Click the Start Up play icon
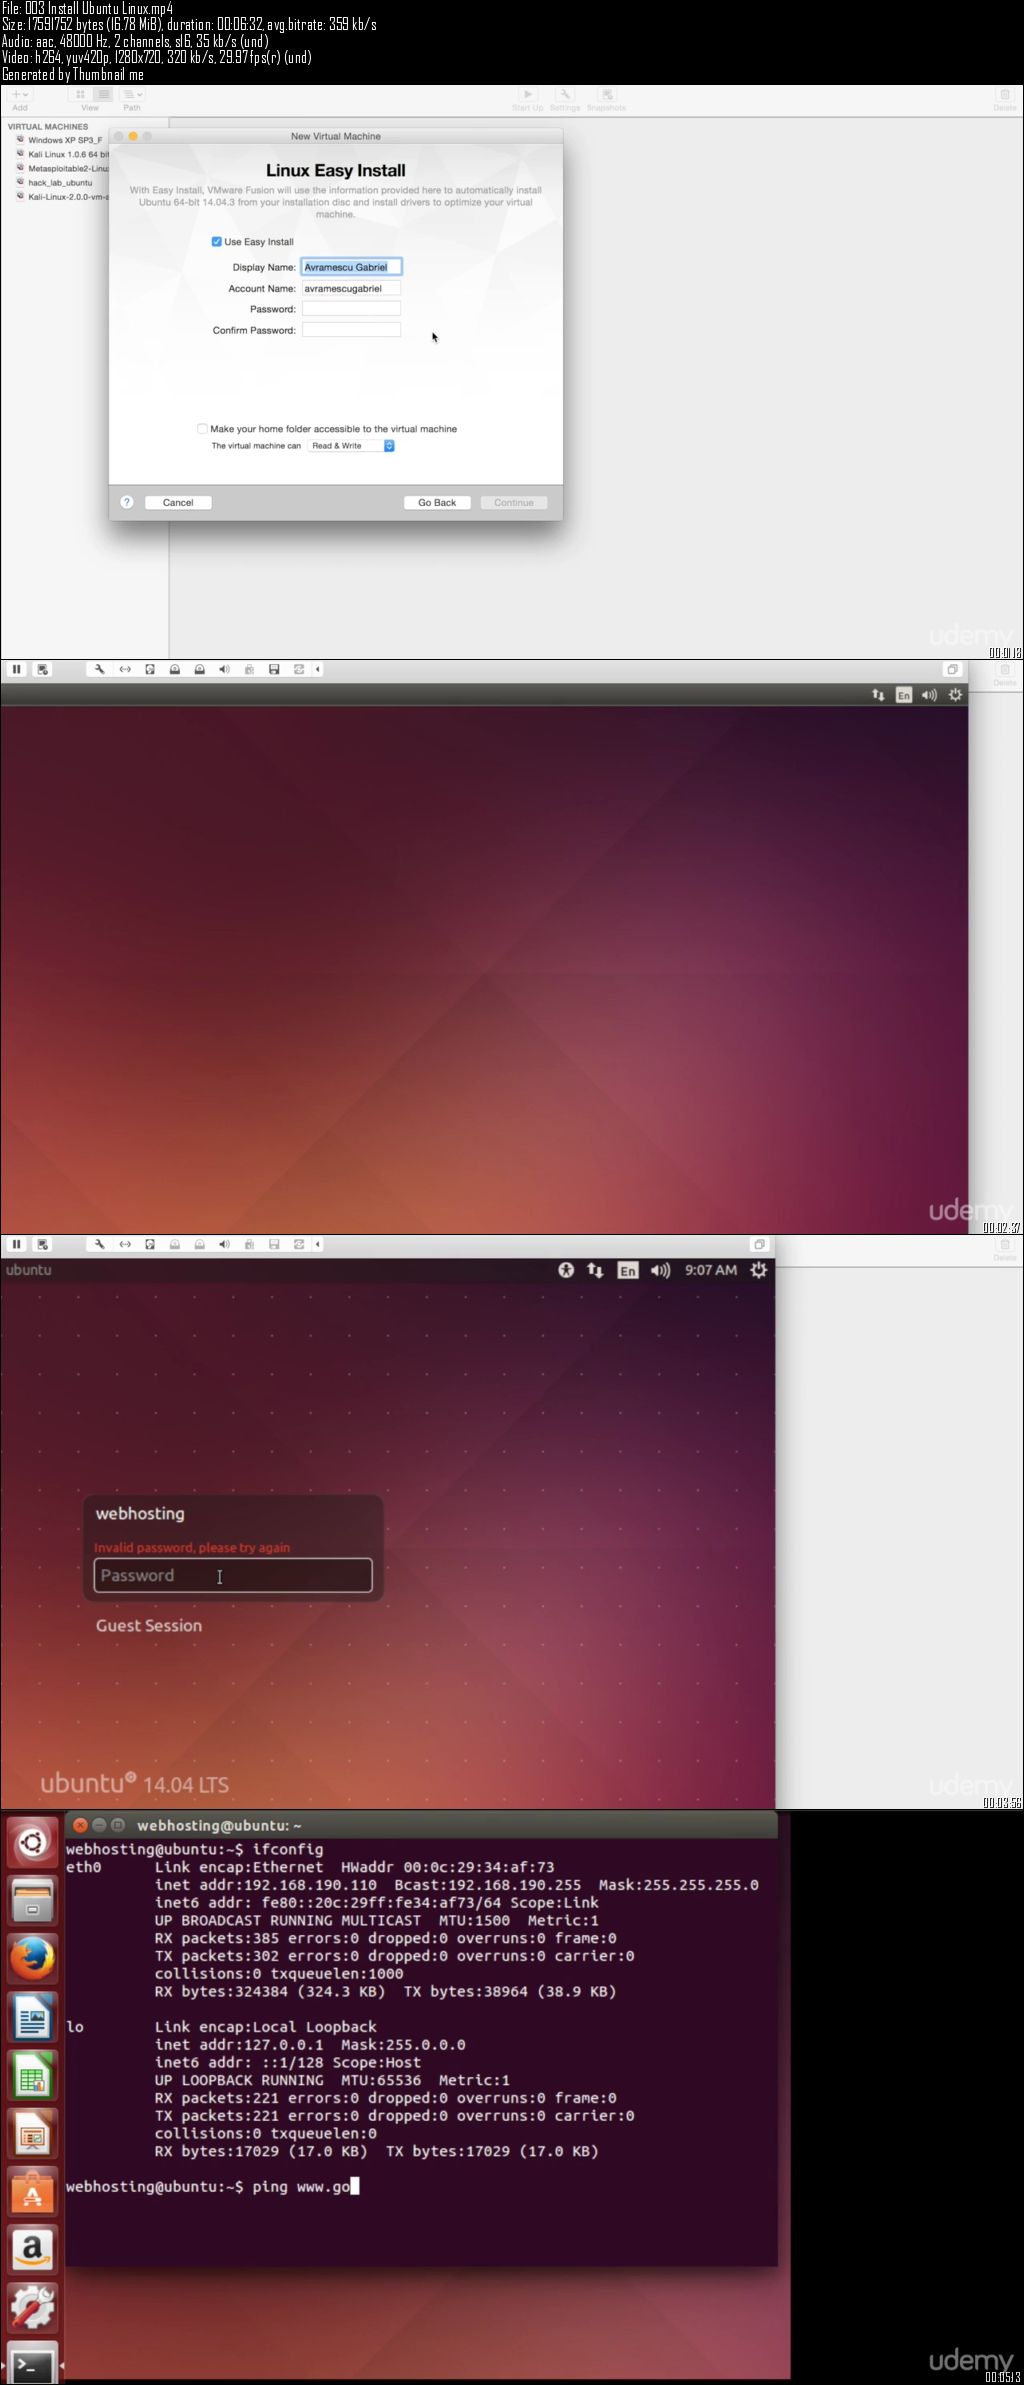The height and width of the screenshot is (2385, 1024). 528,95
